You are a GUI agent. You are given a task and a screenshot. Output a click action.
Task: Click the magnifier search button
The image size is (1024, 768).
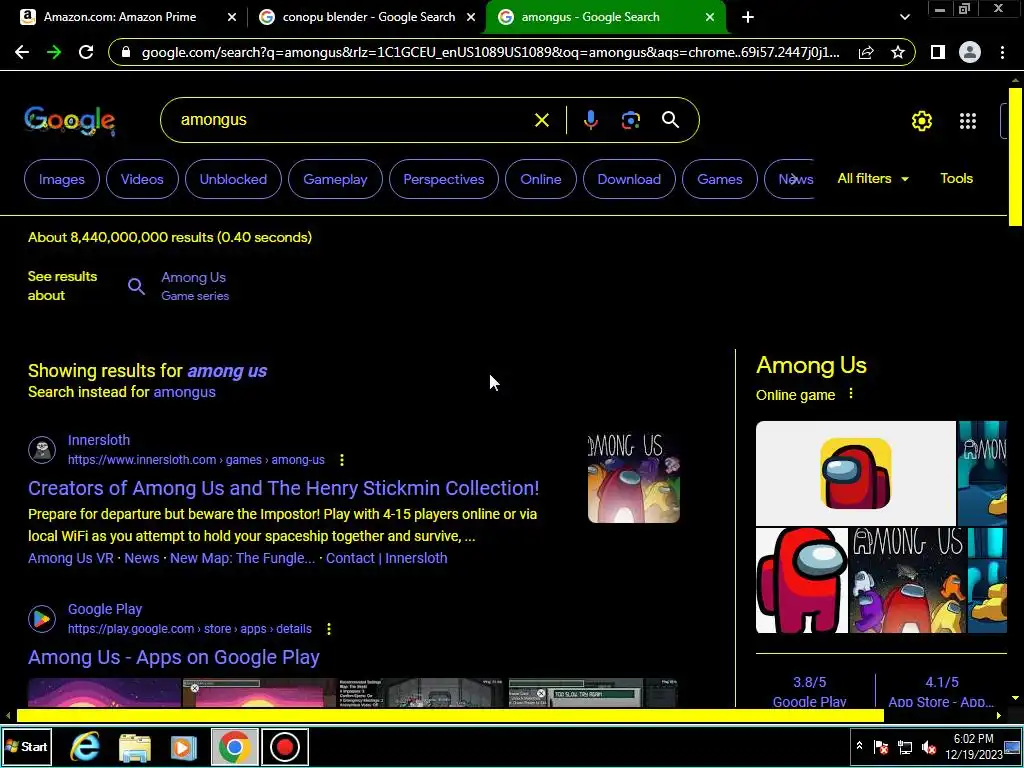pyautogui.click(x=671, y=120)
